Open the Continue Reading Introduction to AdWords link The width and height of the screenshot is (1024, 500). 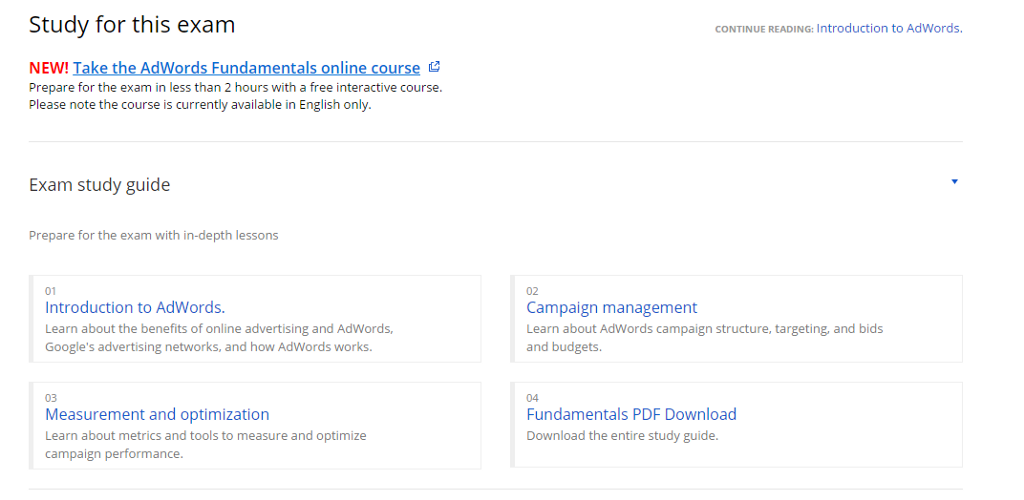point(889,28)
